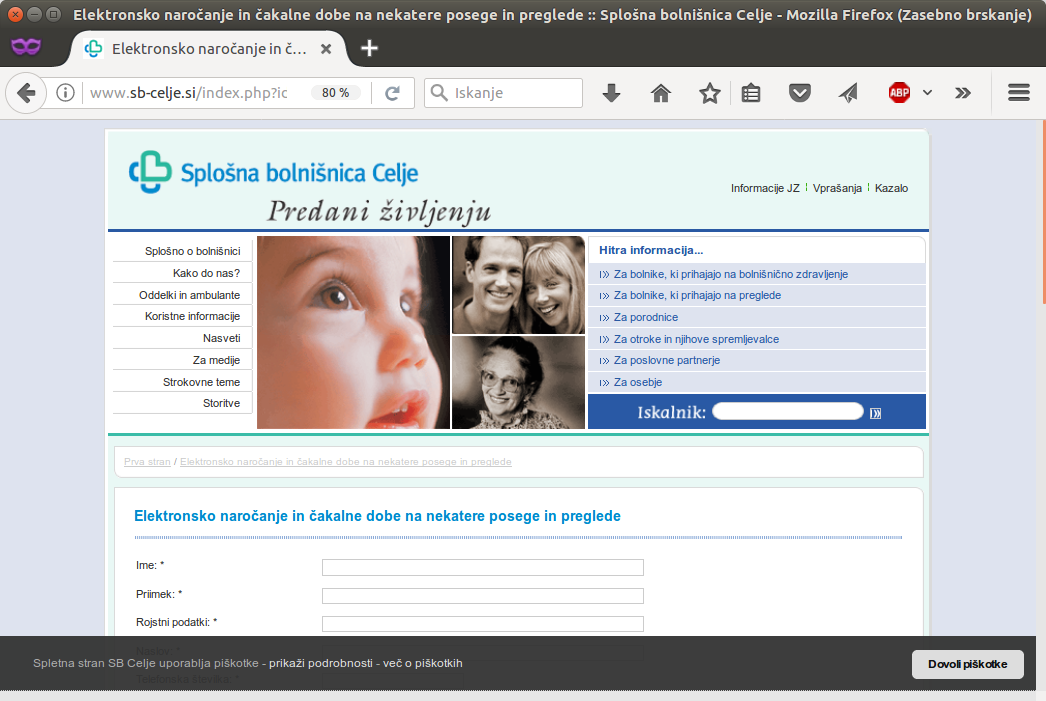Select the Elektronsko naročanje browser tab
The width and height of the screenshot is (1046, 701).
tap(207, 49)
